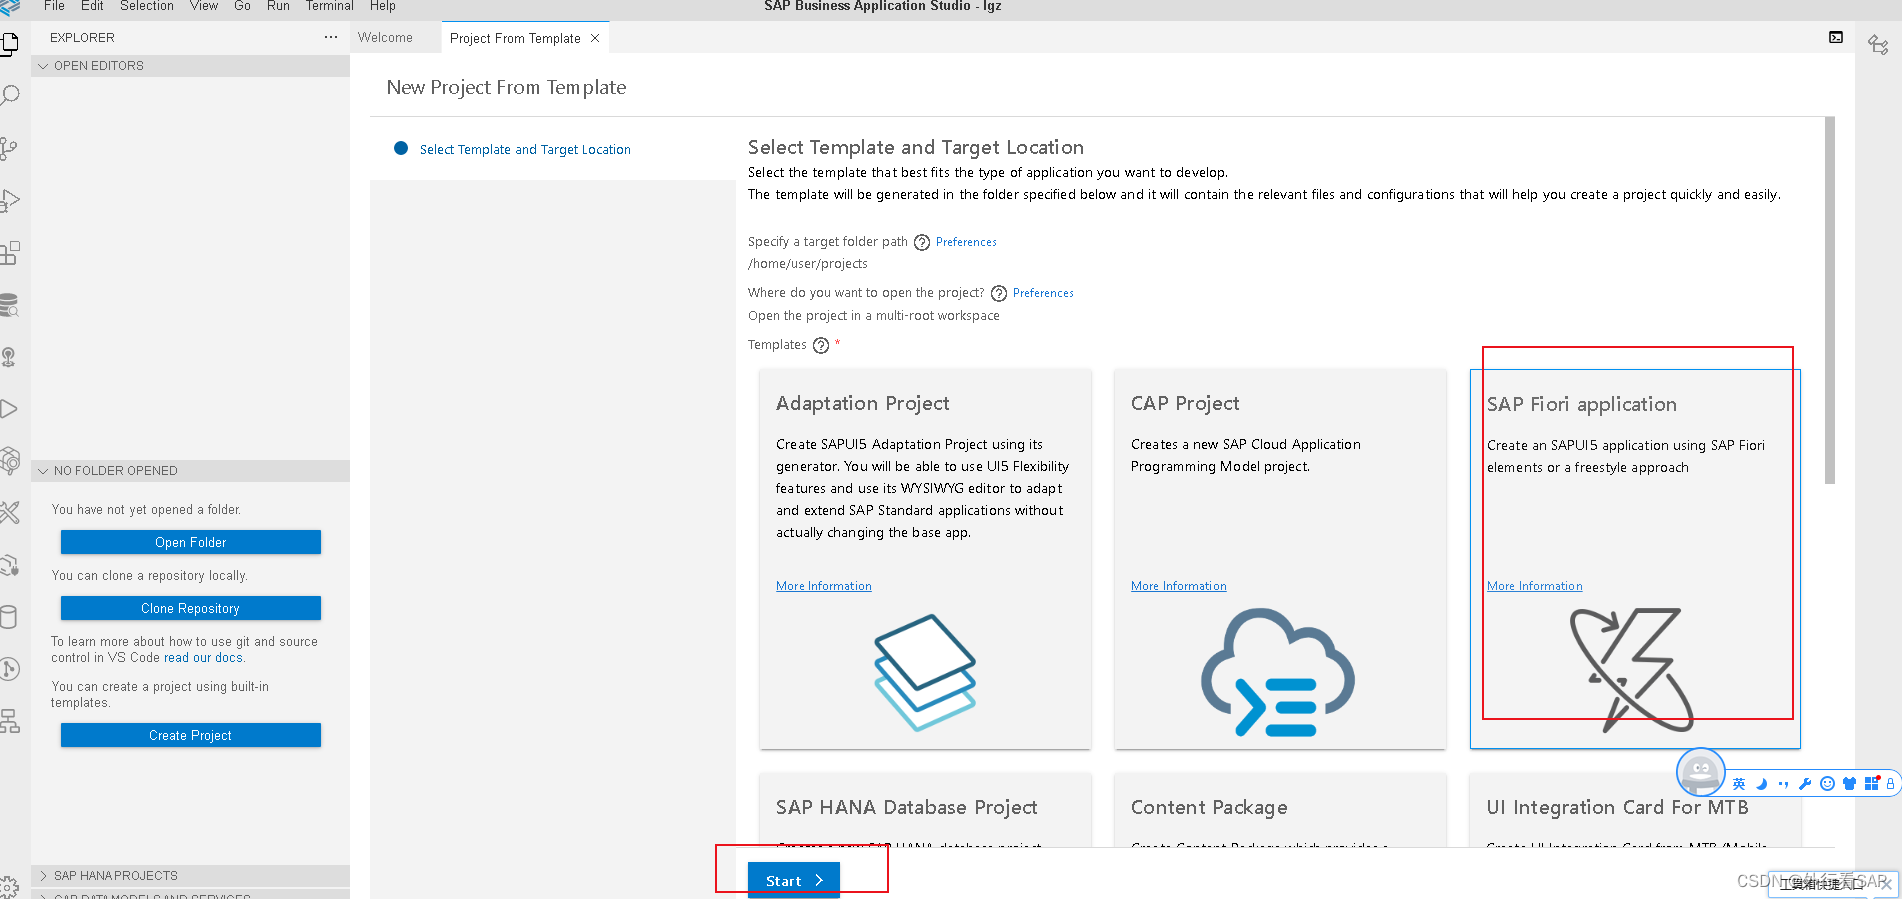Viewport: 1902px width, 899px height.
Task: Open the 'read our docs' link
Action: (203, 658)
